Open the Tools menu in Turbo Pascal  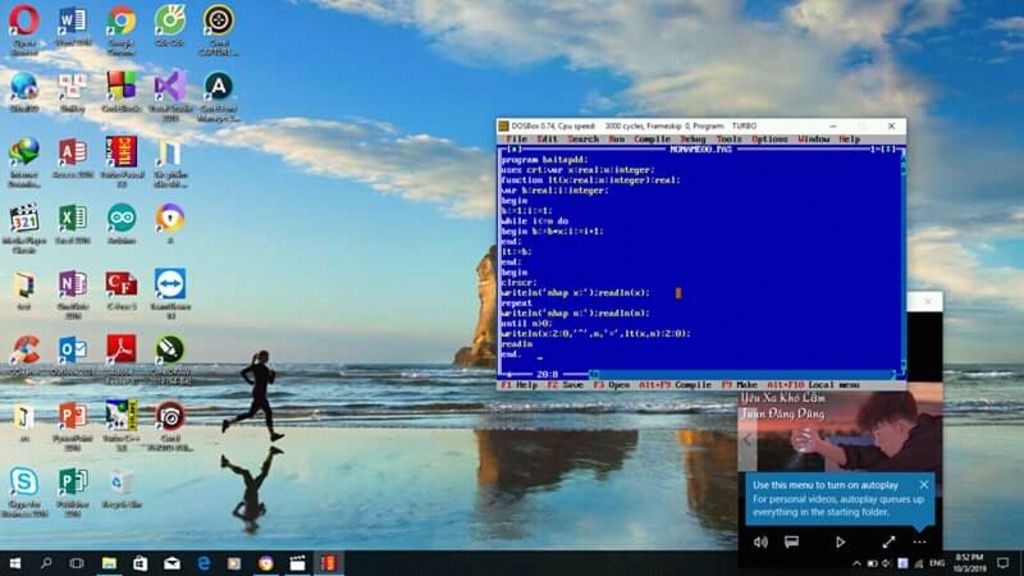729,139
